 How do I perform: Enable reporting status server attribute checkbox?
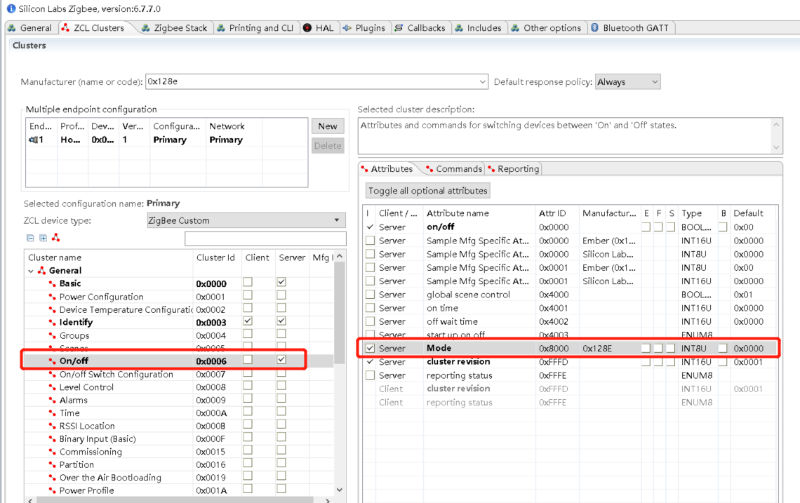click(370, 375)
